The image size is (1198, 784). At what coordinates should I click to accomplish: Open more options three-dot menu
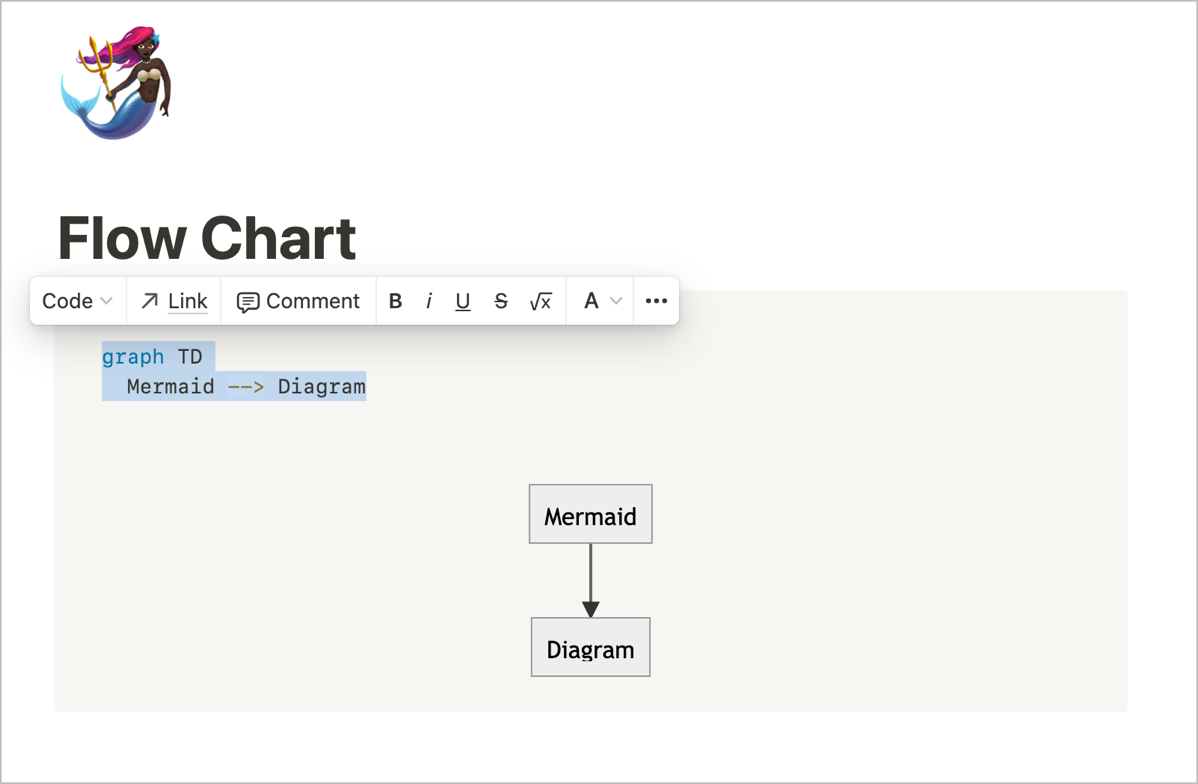click(x=656, y=301)
